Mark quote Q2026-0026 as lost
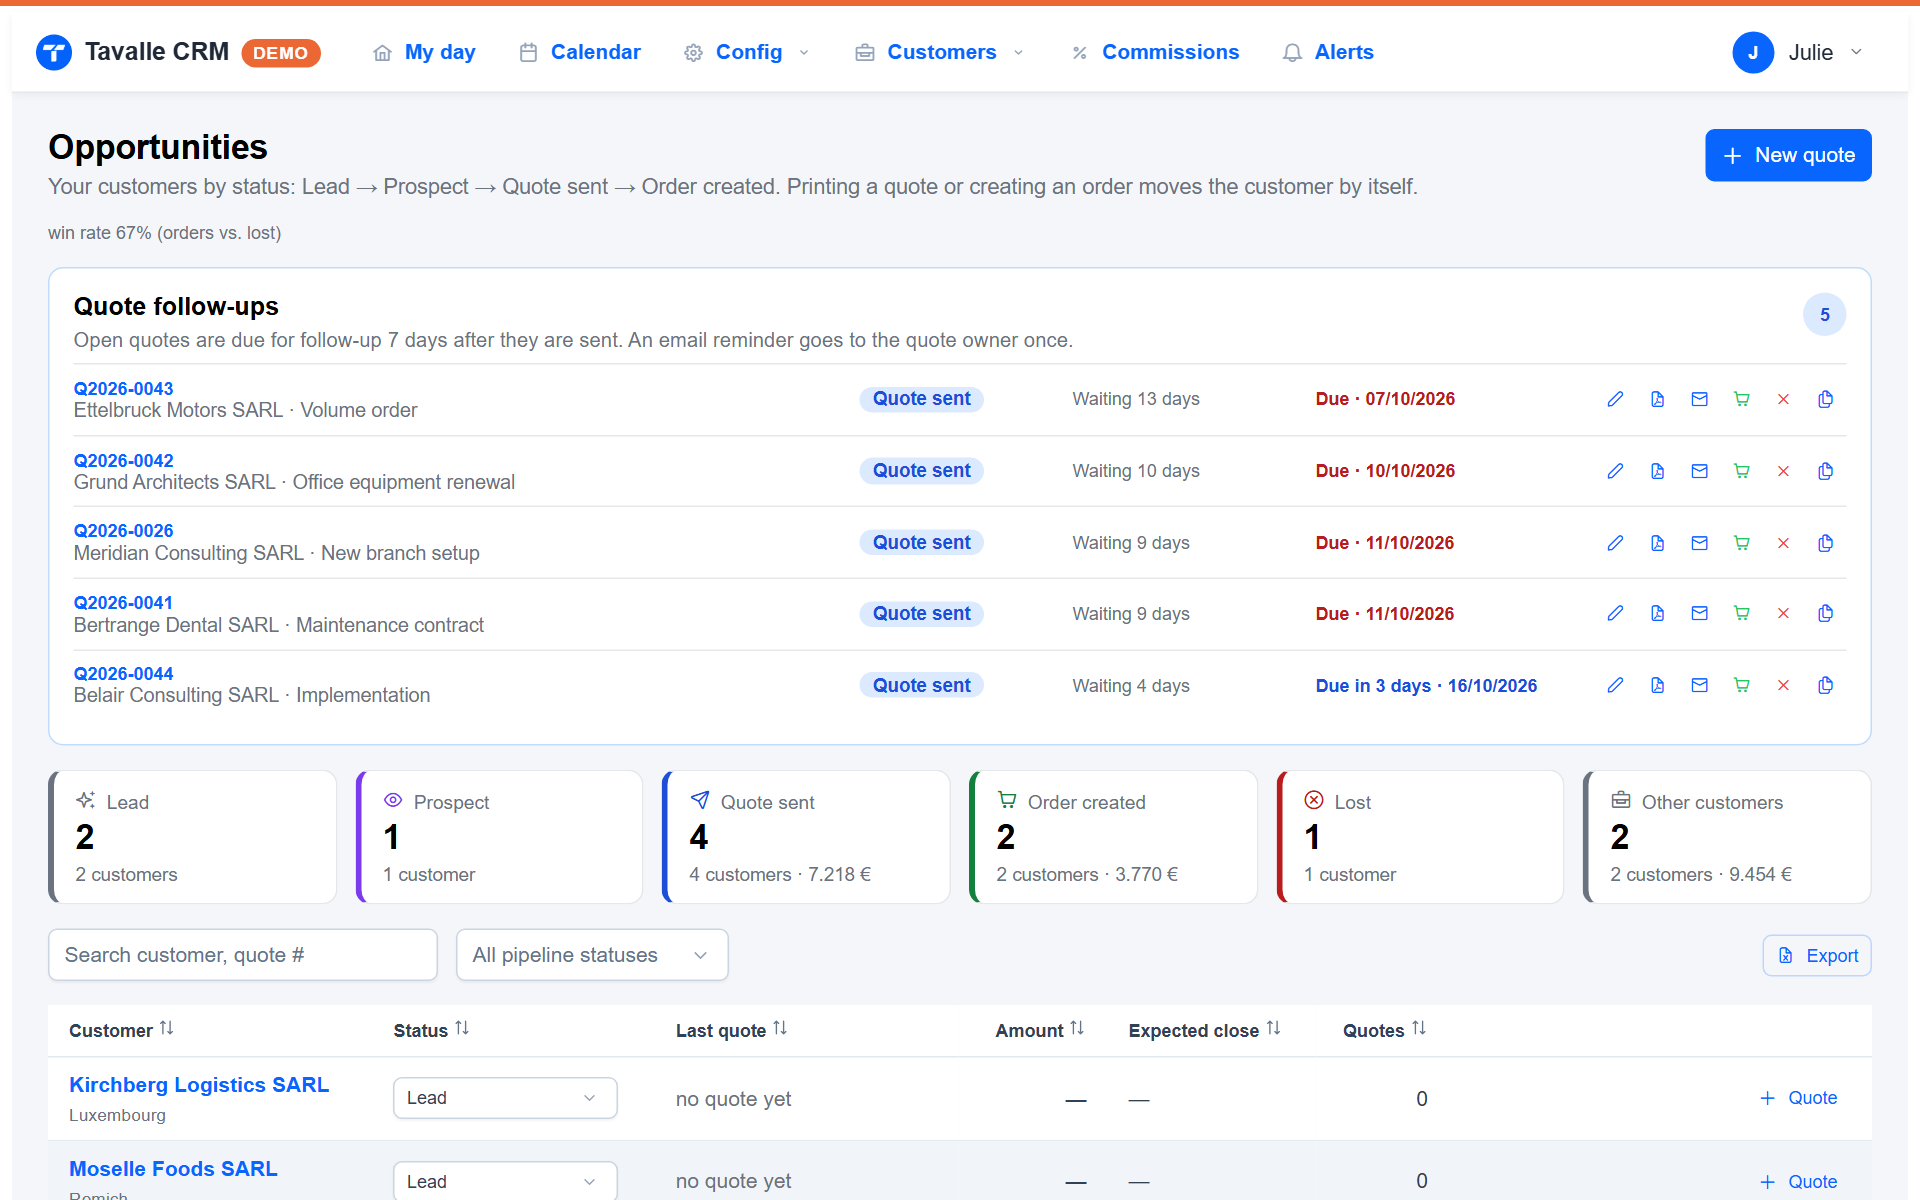This screenshot has height=1200, width=1920. 1783,543
